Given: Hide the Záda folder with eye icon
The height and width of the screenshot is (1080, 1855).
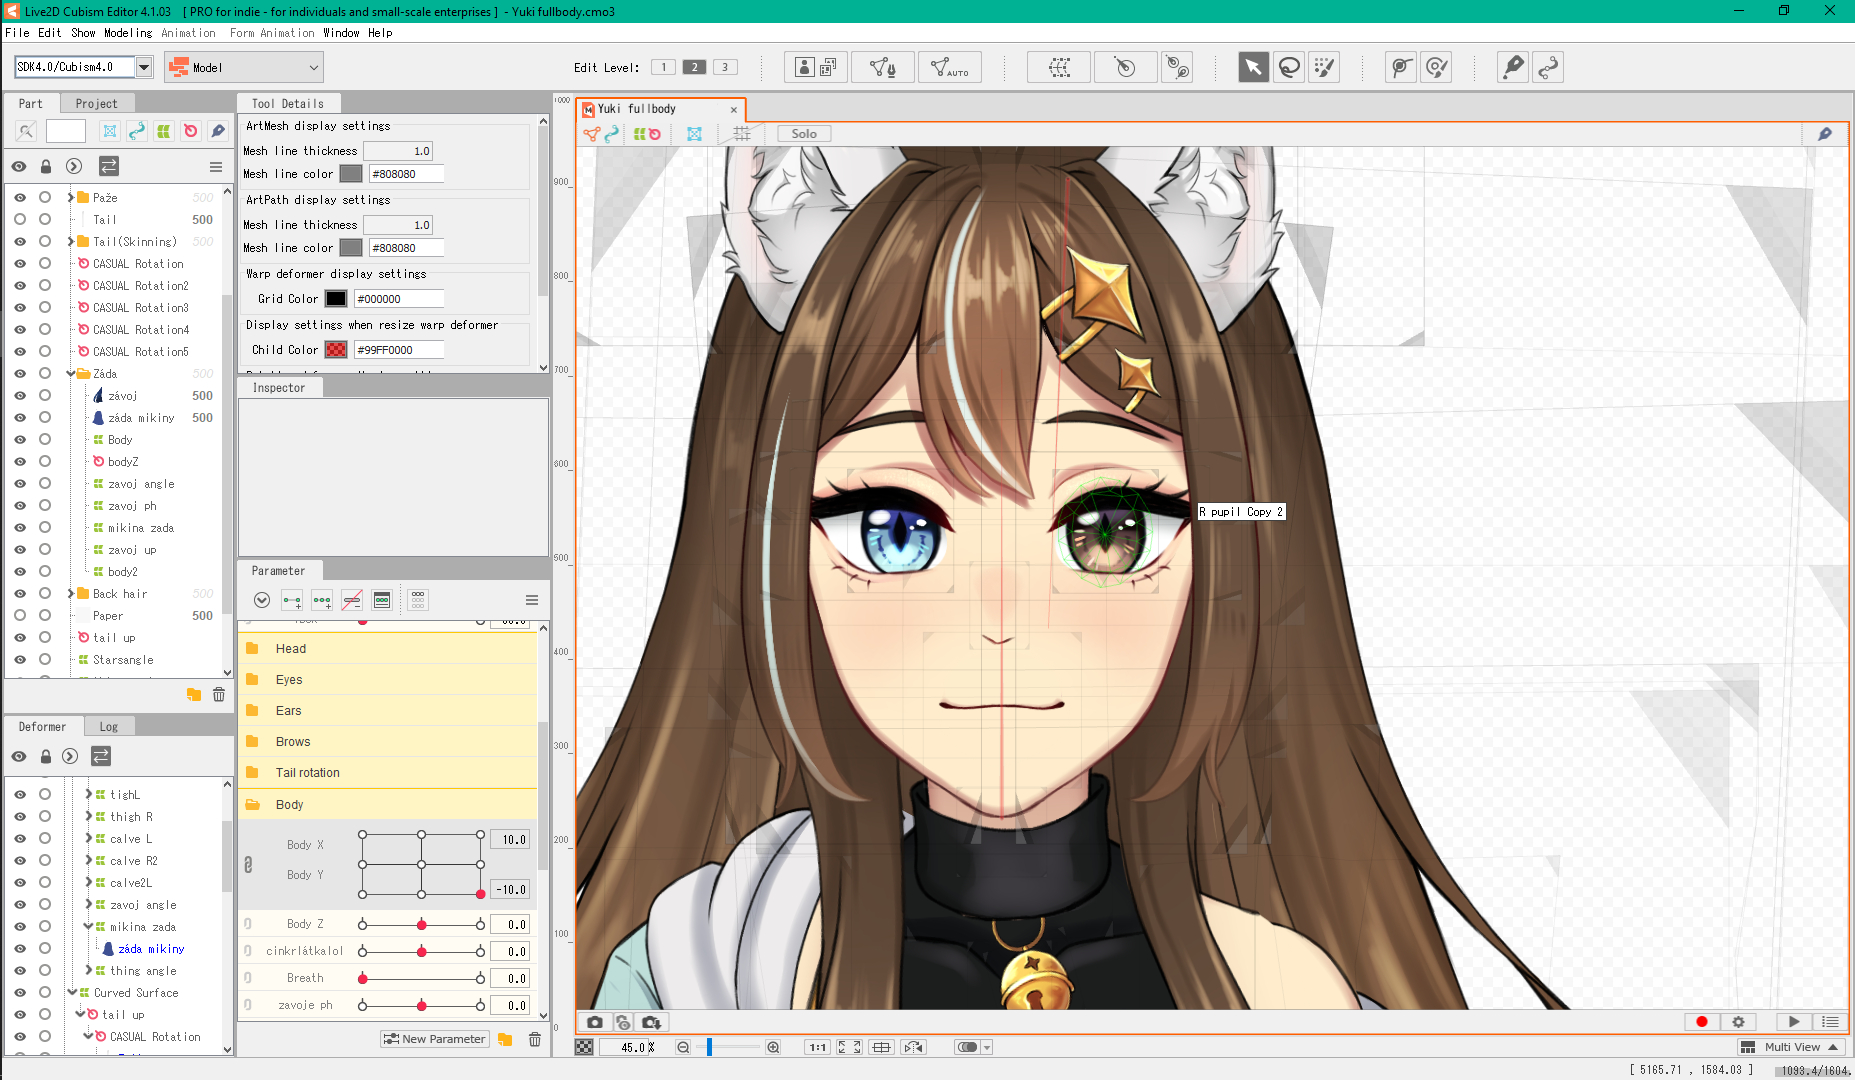Looking at the screenshot, I should point(20,374).
